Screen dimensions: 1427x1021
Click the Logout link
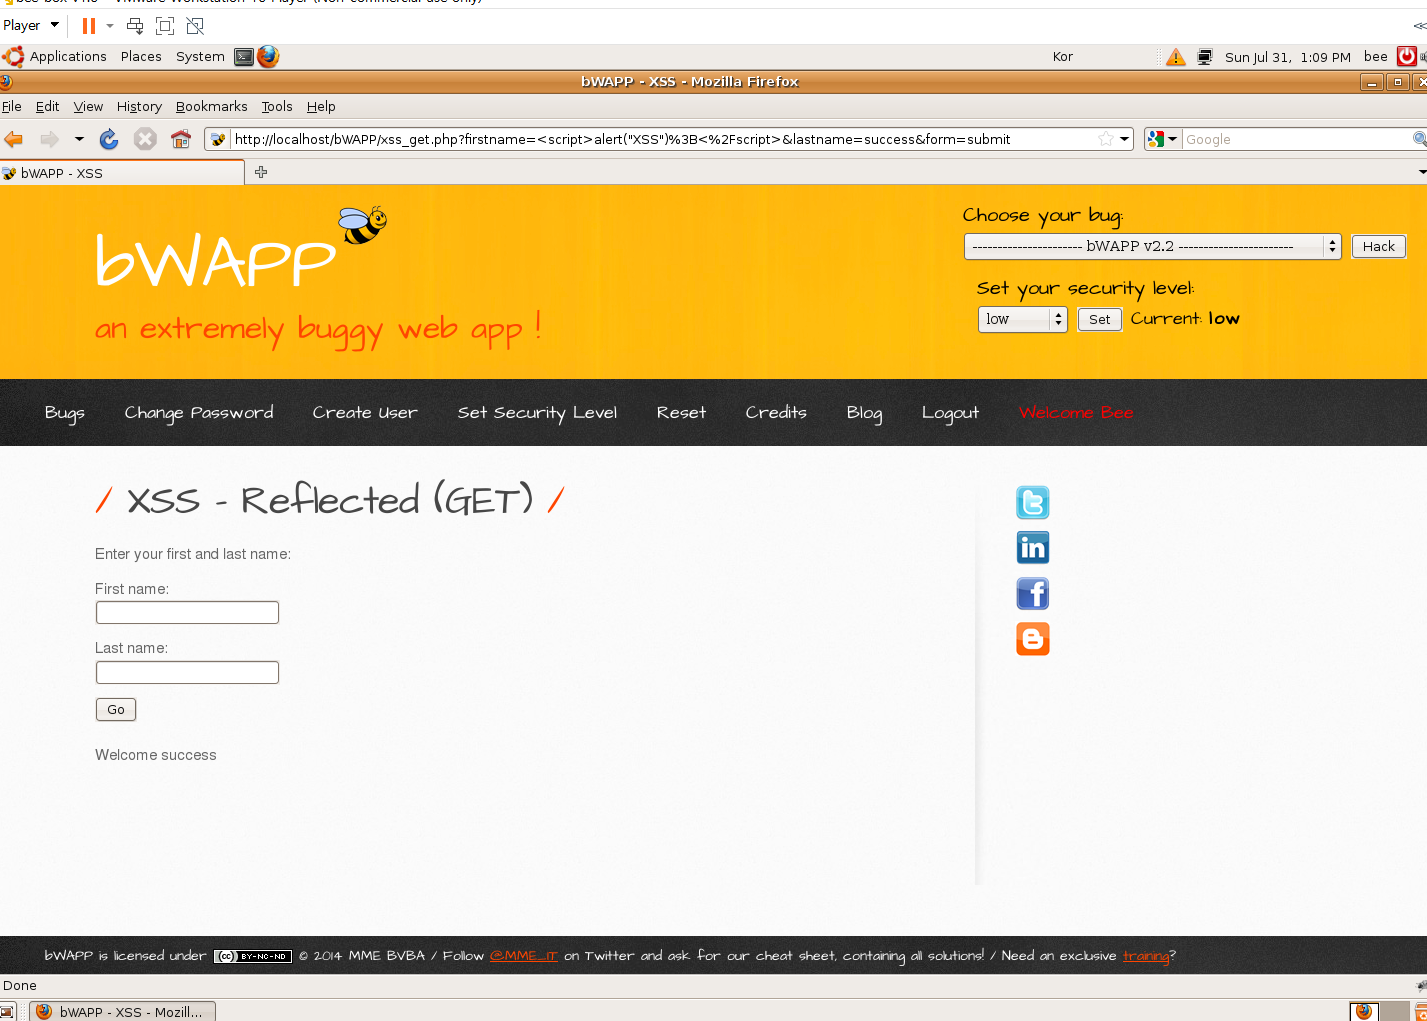tap(950, 413)
